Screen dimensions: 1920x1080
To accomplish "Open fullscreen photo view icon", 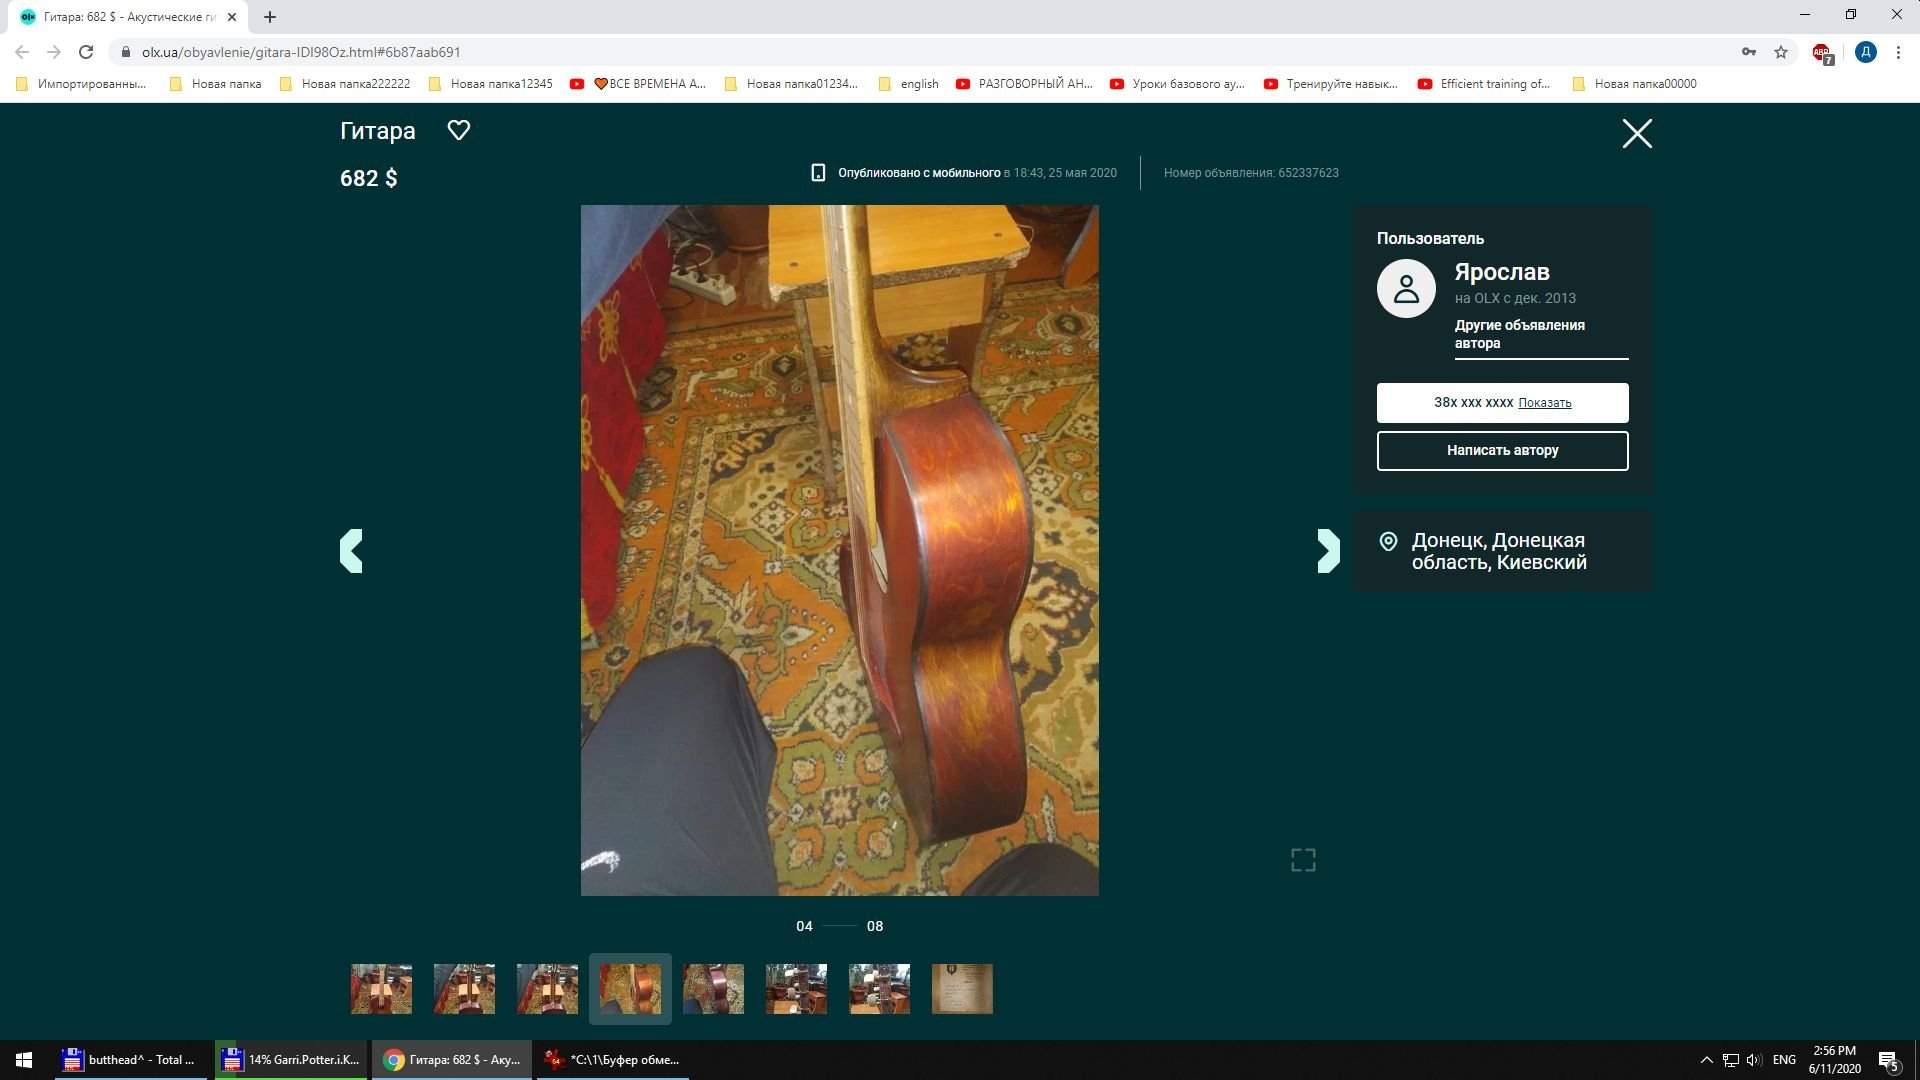I will pyautogui.click(x=1302, y=860).
